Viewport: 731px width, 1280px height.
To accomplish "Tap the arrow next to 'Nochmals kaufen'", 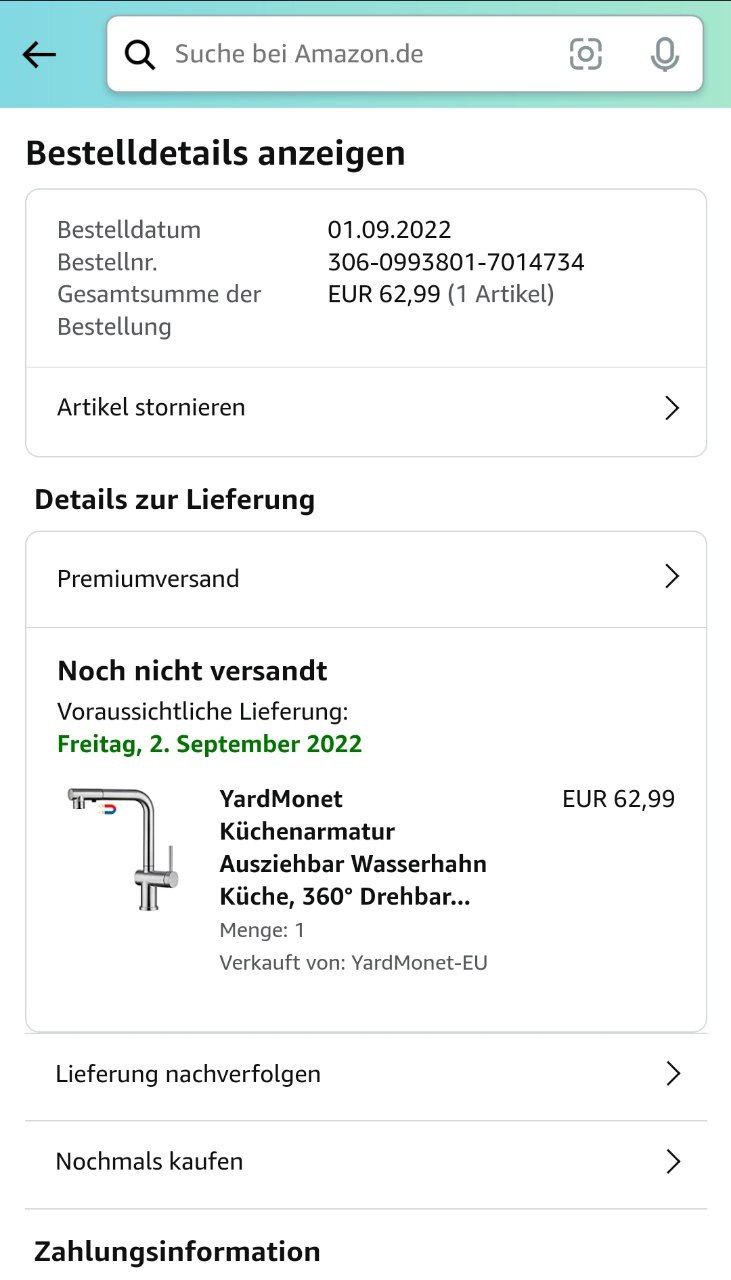I will [673, 1161].
